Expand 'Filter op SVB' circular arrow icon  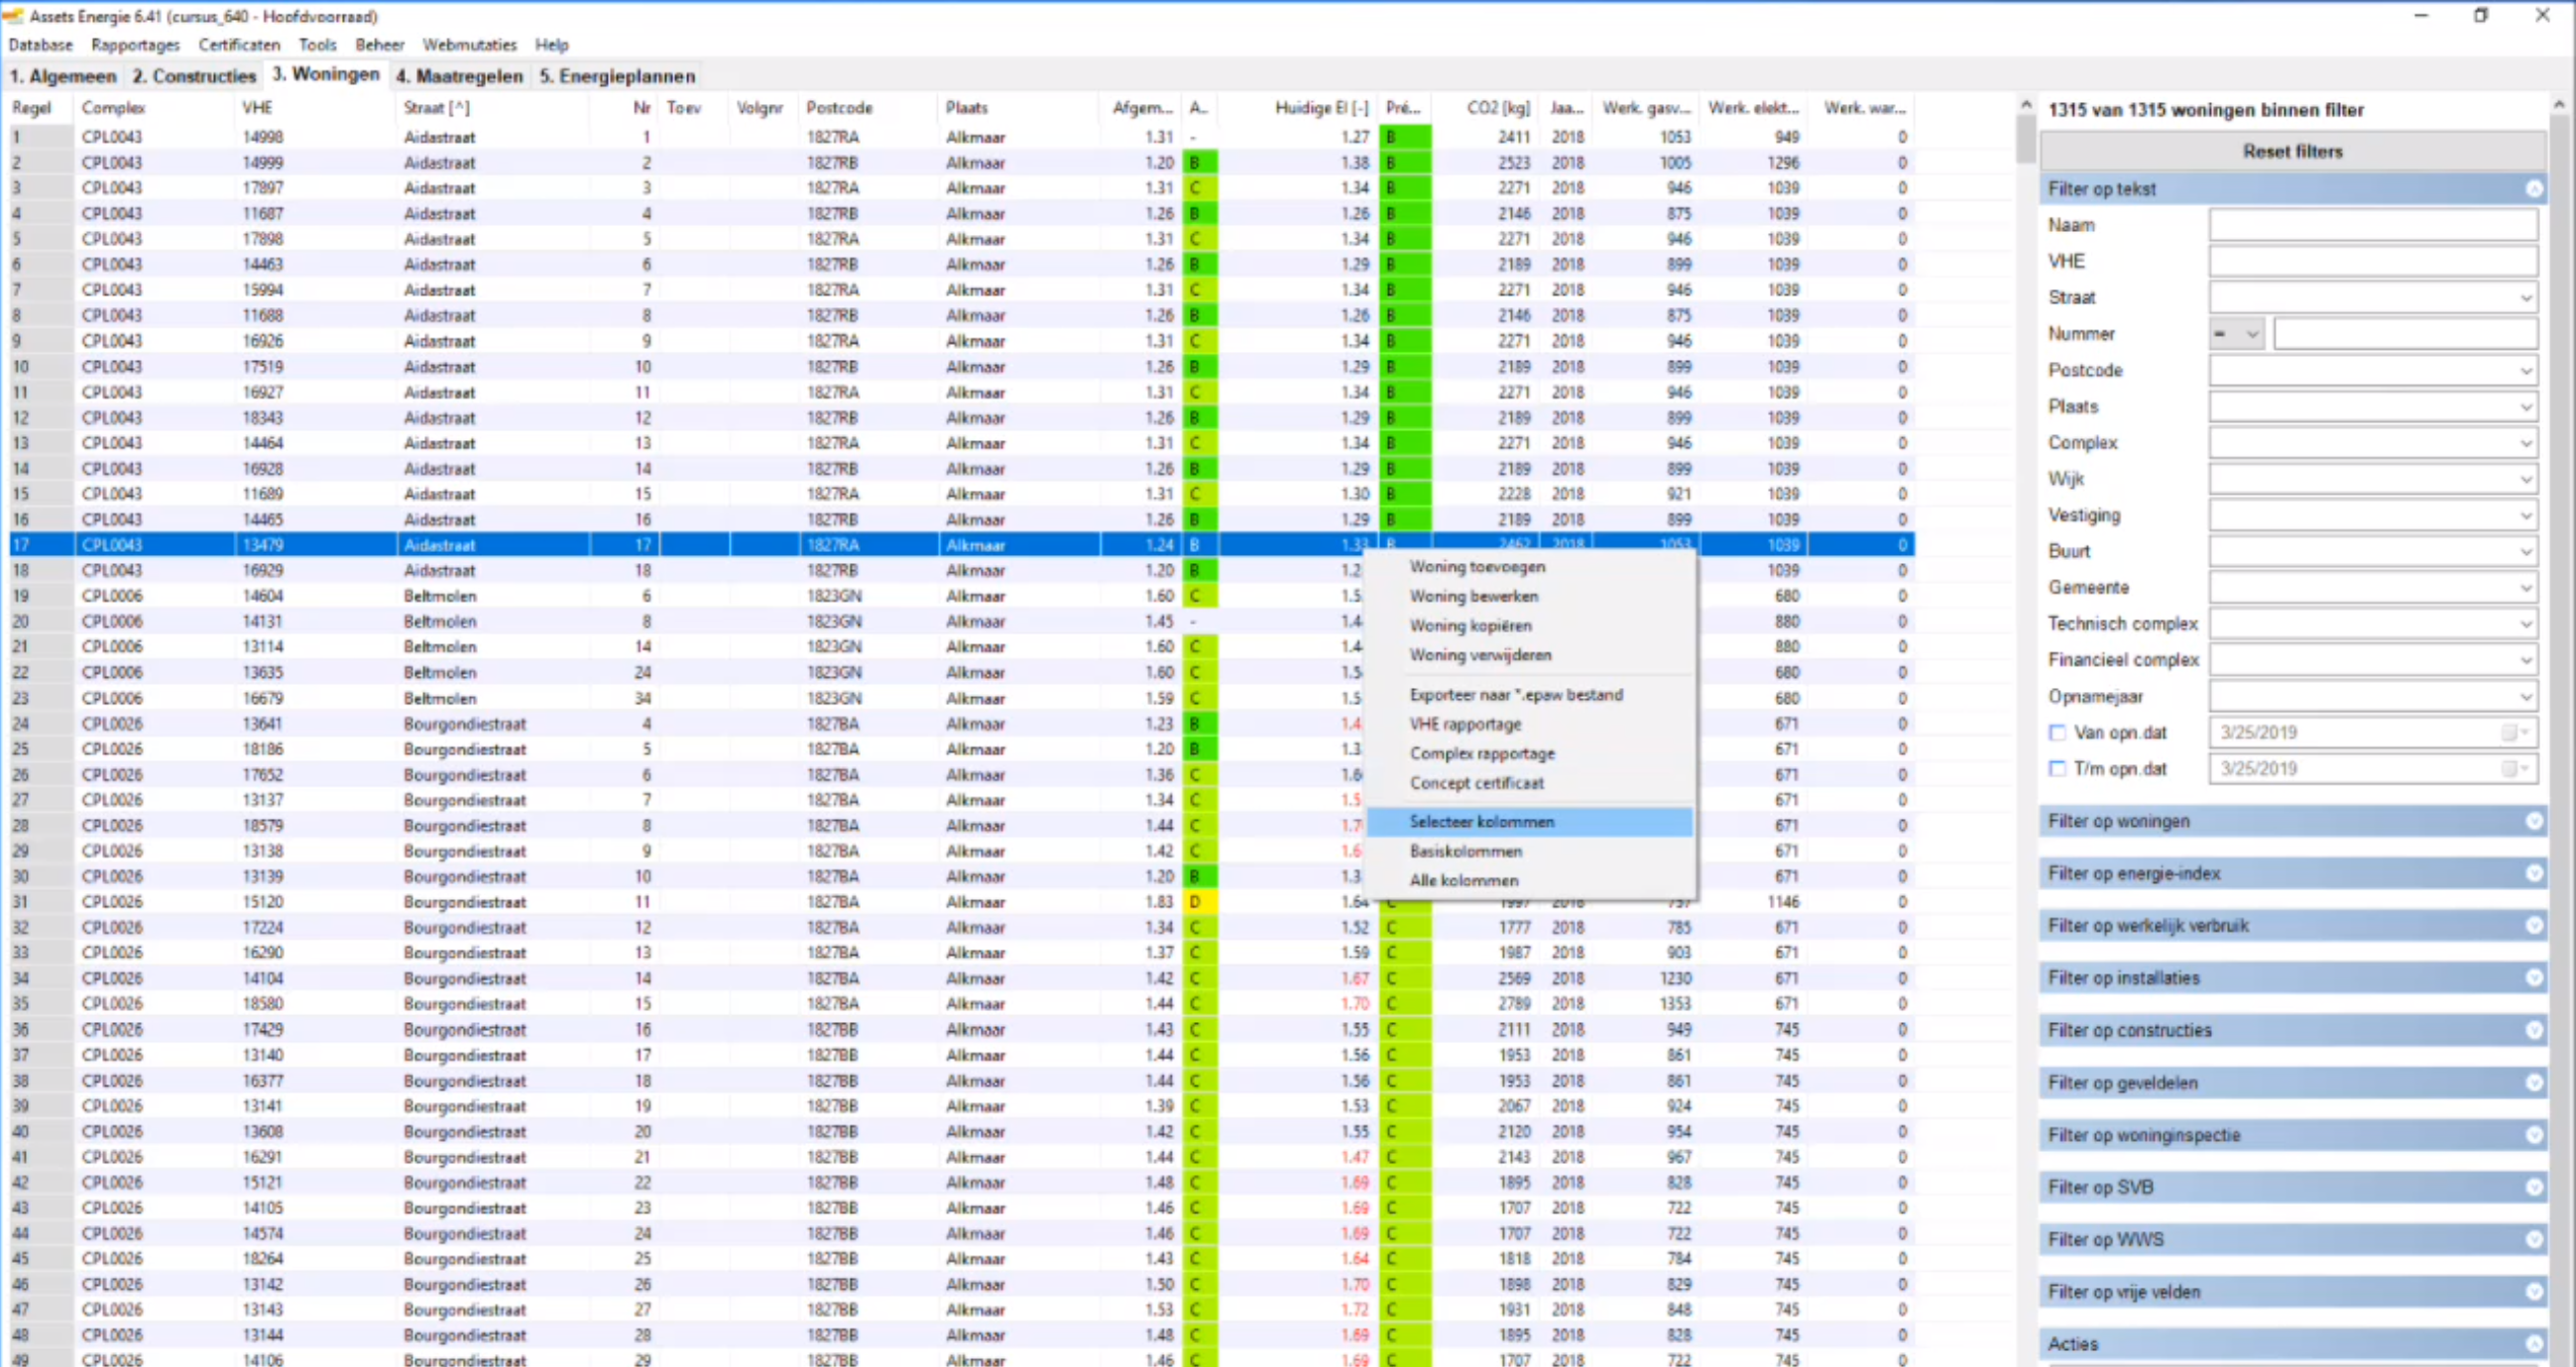tap(2533, 1187)
